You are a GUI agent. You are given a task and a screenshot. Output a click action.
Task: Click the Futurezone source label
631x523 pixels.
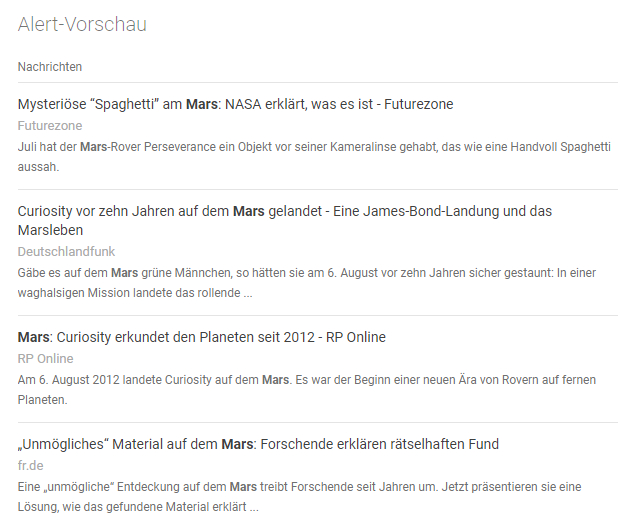(x=50, y=126)
